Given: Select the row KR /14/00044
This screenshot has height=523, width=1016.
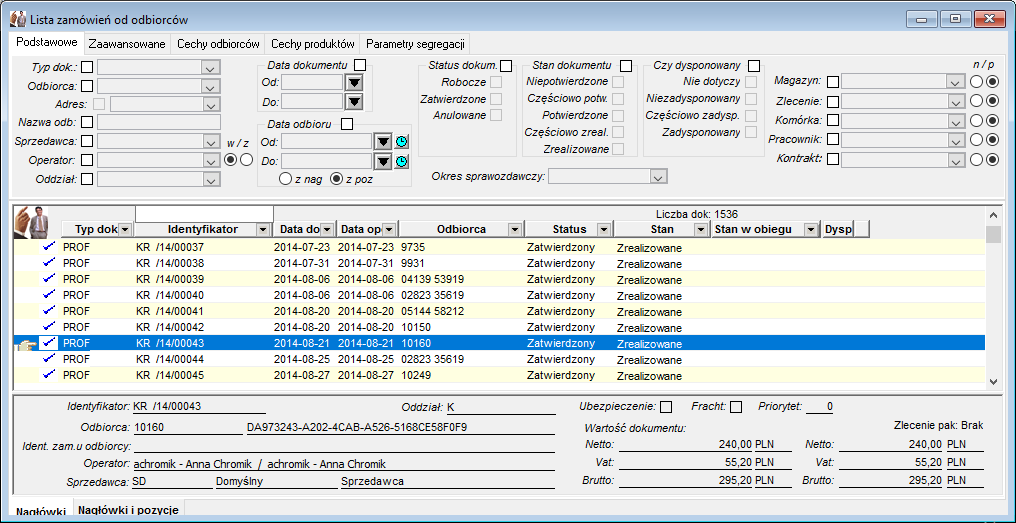Looking at the screenshot, I should (499, 359).
